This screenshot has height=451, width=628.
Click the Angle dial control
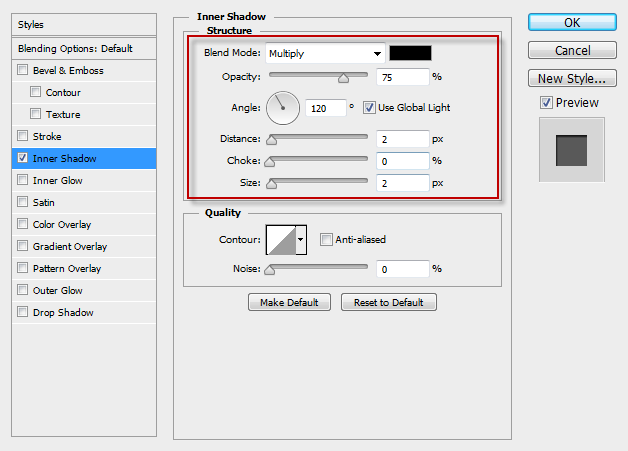[x=283, y=108]
